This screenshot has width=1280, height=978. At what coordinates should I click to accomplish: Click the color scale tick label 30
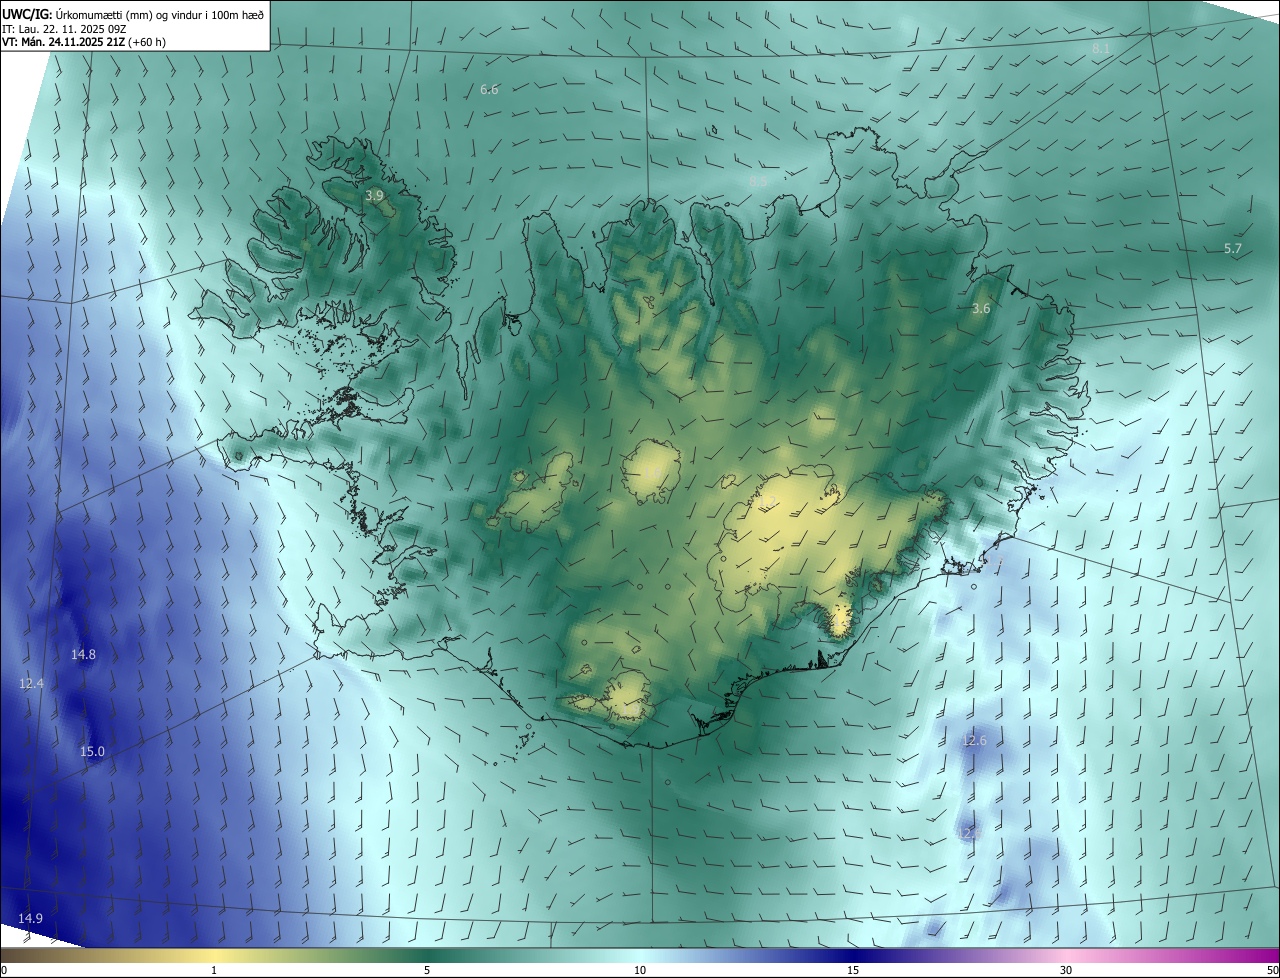tap(1066, 971)
